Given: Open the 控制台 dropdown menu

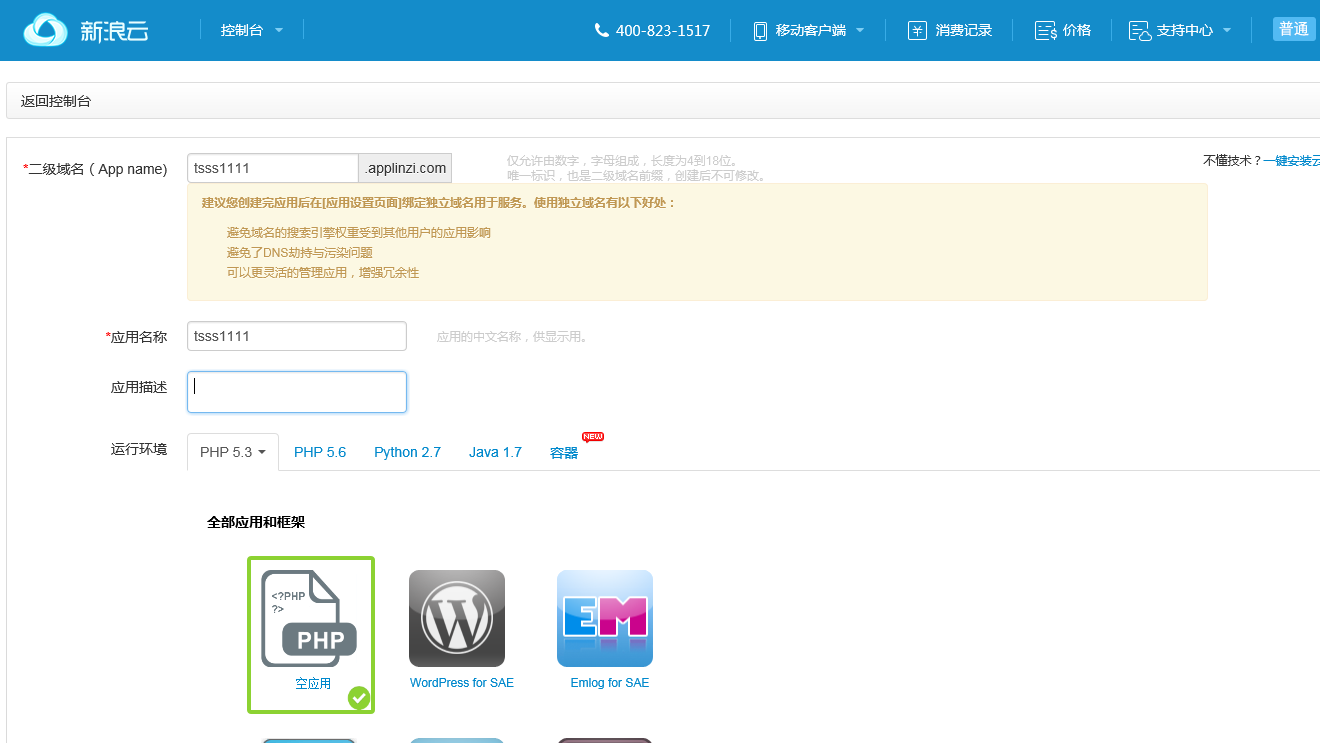Looking at the screenshot, I should [252, 30].
